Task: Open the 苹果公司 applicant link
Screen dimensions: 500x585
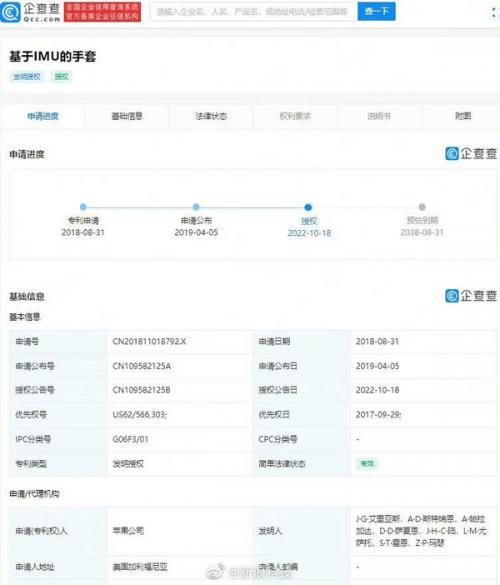Action: tap(128, 531)
